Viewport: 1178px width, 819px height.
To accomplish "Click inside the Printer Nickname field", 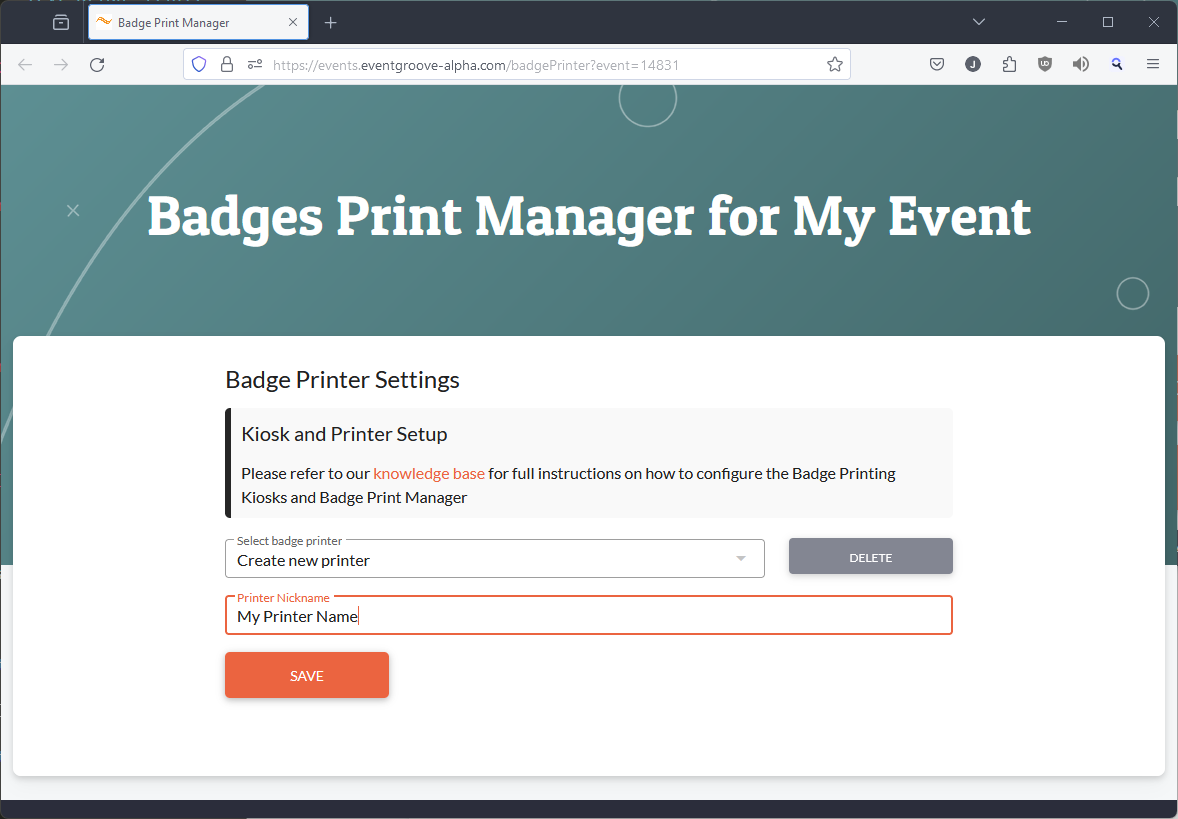I will [588, 615].
